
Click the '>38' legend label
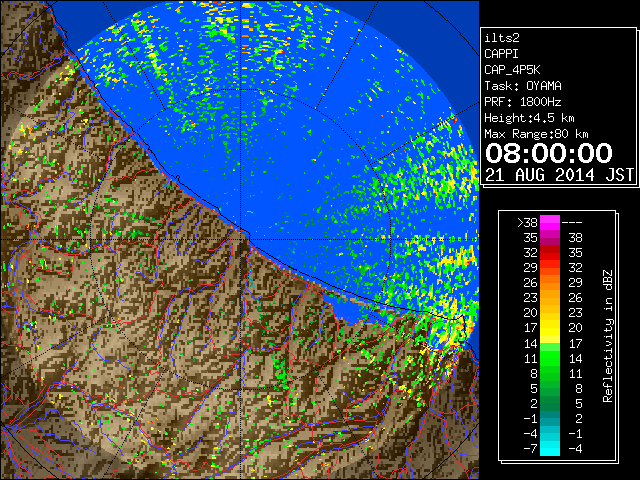coord(527,222)
